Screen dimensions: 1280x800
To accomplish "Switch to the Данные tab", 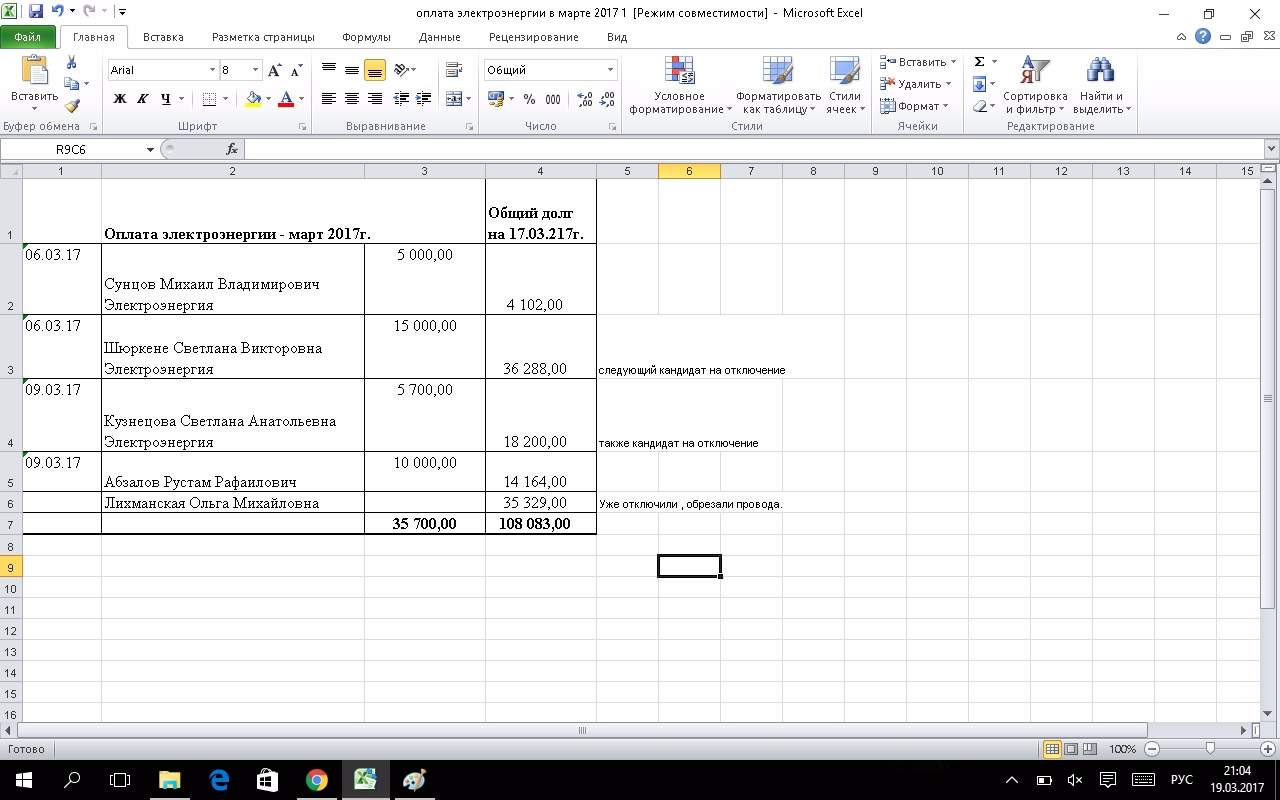I will point(440,37).
